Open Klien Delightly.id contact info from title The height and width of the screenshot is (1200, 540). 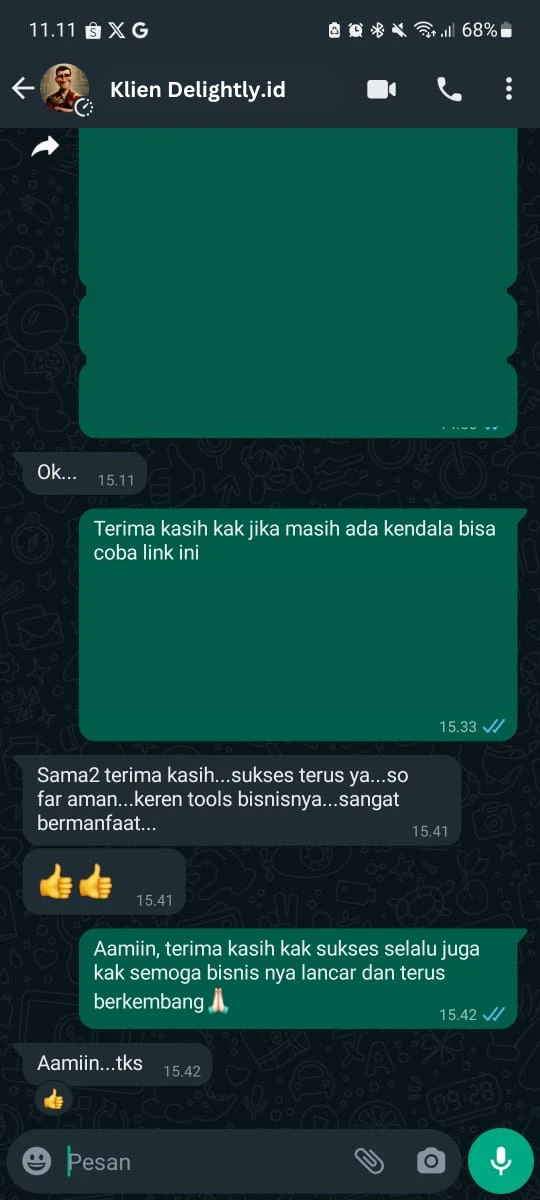(x=197, y=89)
